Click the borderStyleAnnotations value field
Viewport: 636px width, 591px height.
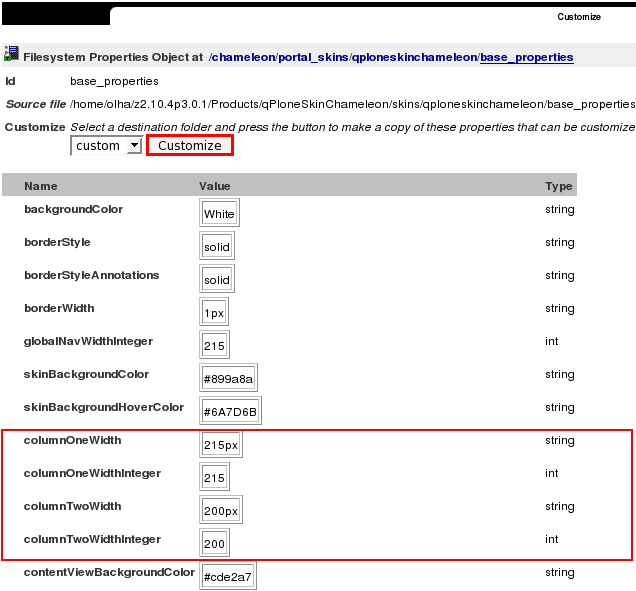click(x=217, y=280)
